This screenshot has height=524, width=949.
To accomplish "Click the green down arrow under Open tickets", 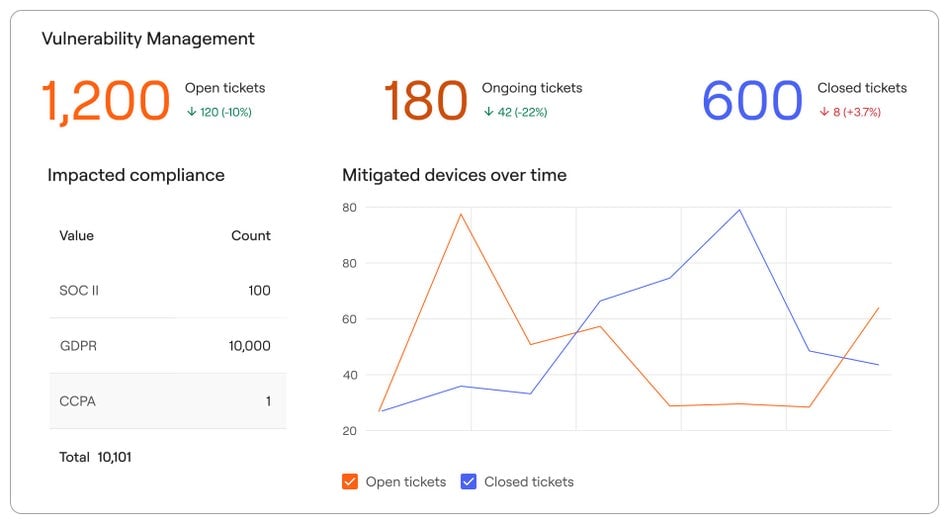I will (x=190, y=112).
